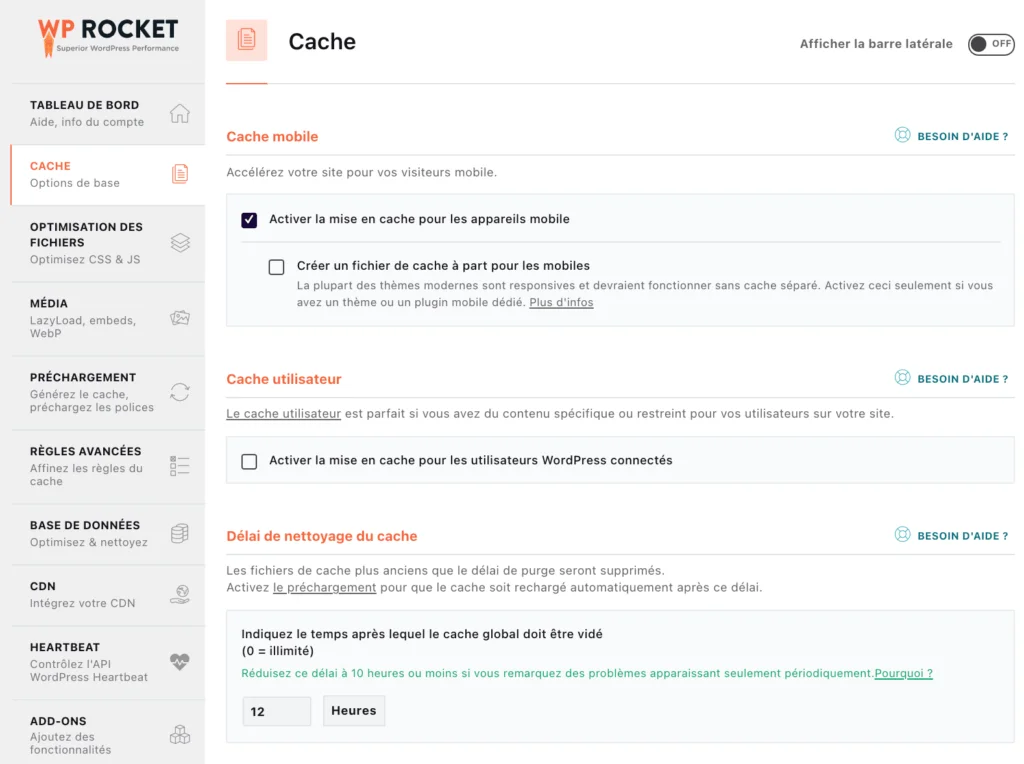1024x764 pixels.
Task: Select the Heartbeat heart icon
Action: pos(180,662)
